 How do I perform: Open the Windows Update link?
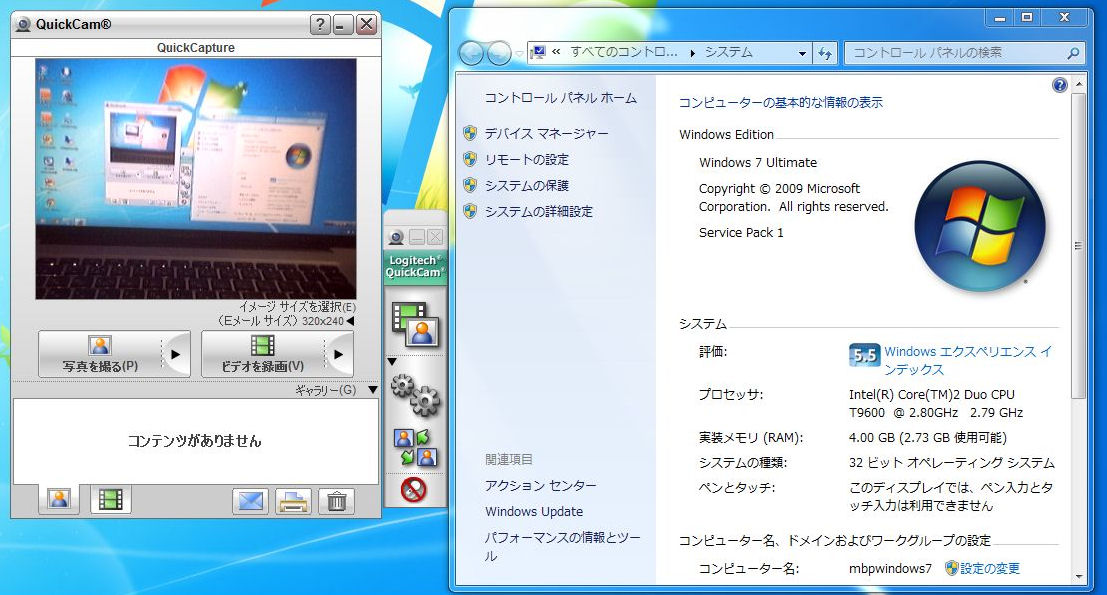(x=534, y=512)
